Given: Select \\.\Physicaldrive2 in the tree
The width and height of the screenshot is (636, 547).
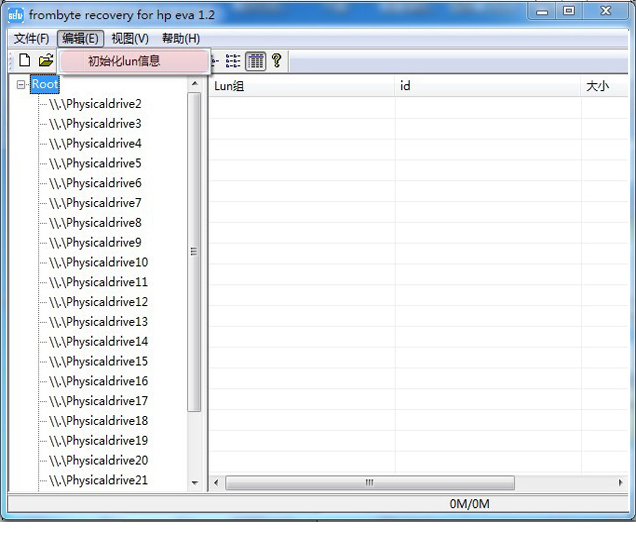Looking at the screenshot, I should click(95, 104).
